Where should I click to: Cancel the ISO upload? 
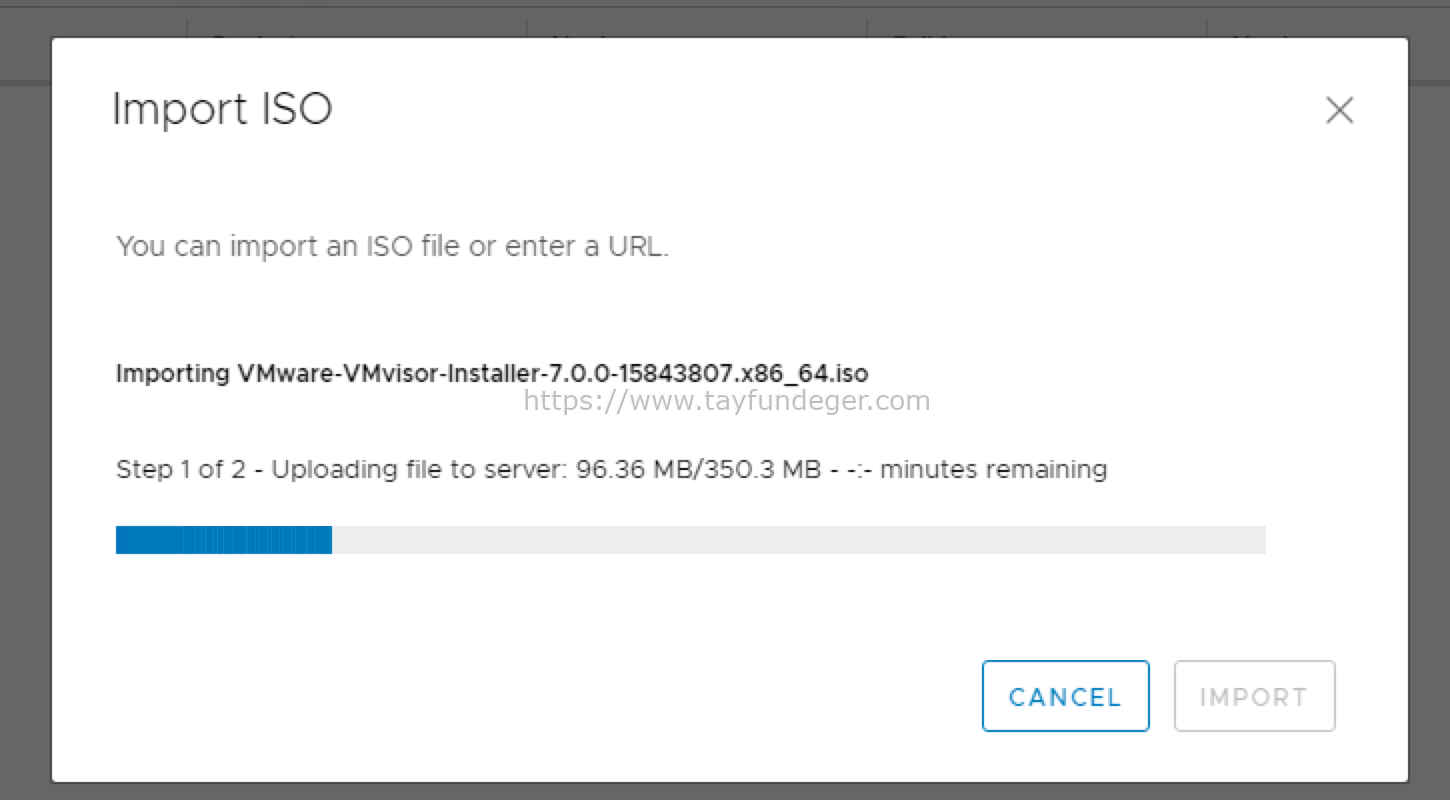tap(1065, 696)
